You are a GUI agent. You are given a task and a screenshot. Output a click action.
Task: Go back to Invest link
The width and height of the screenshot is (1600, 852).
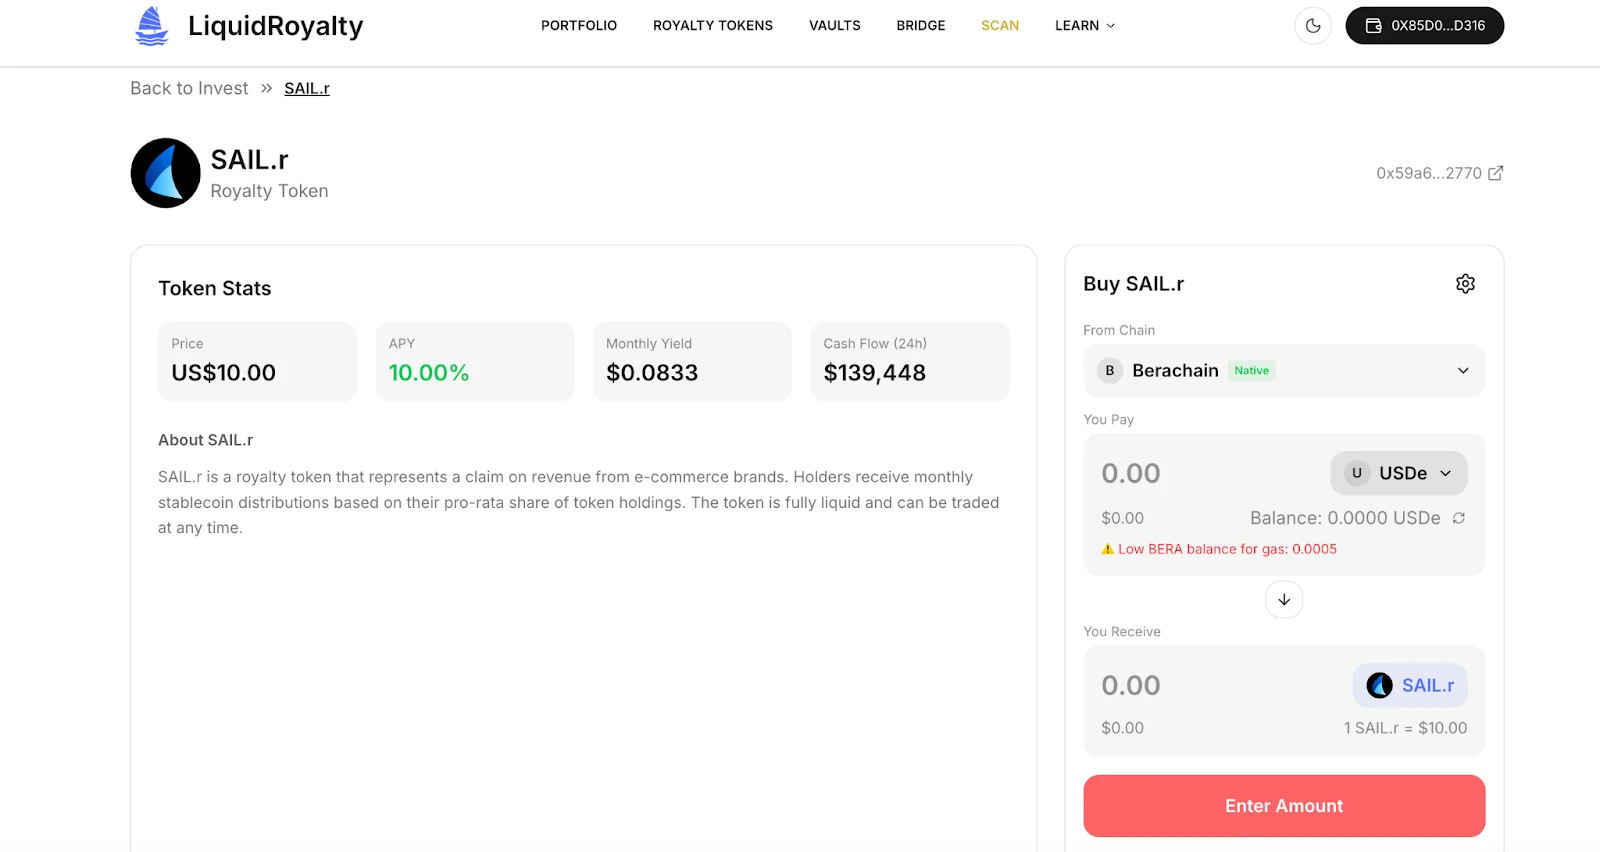click(x=189, y=88)
